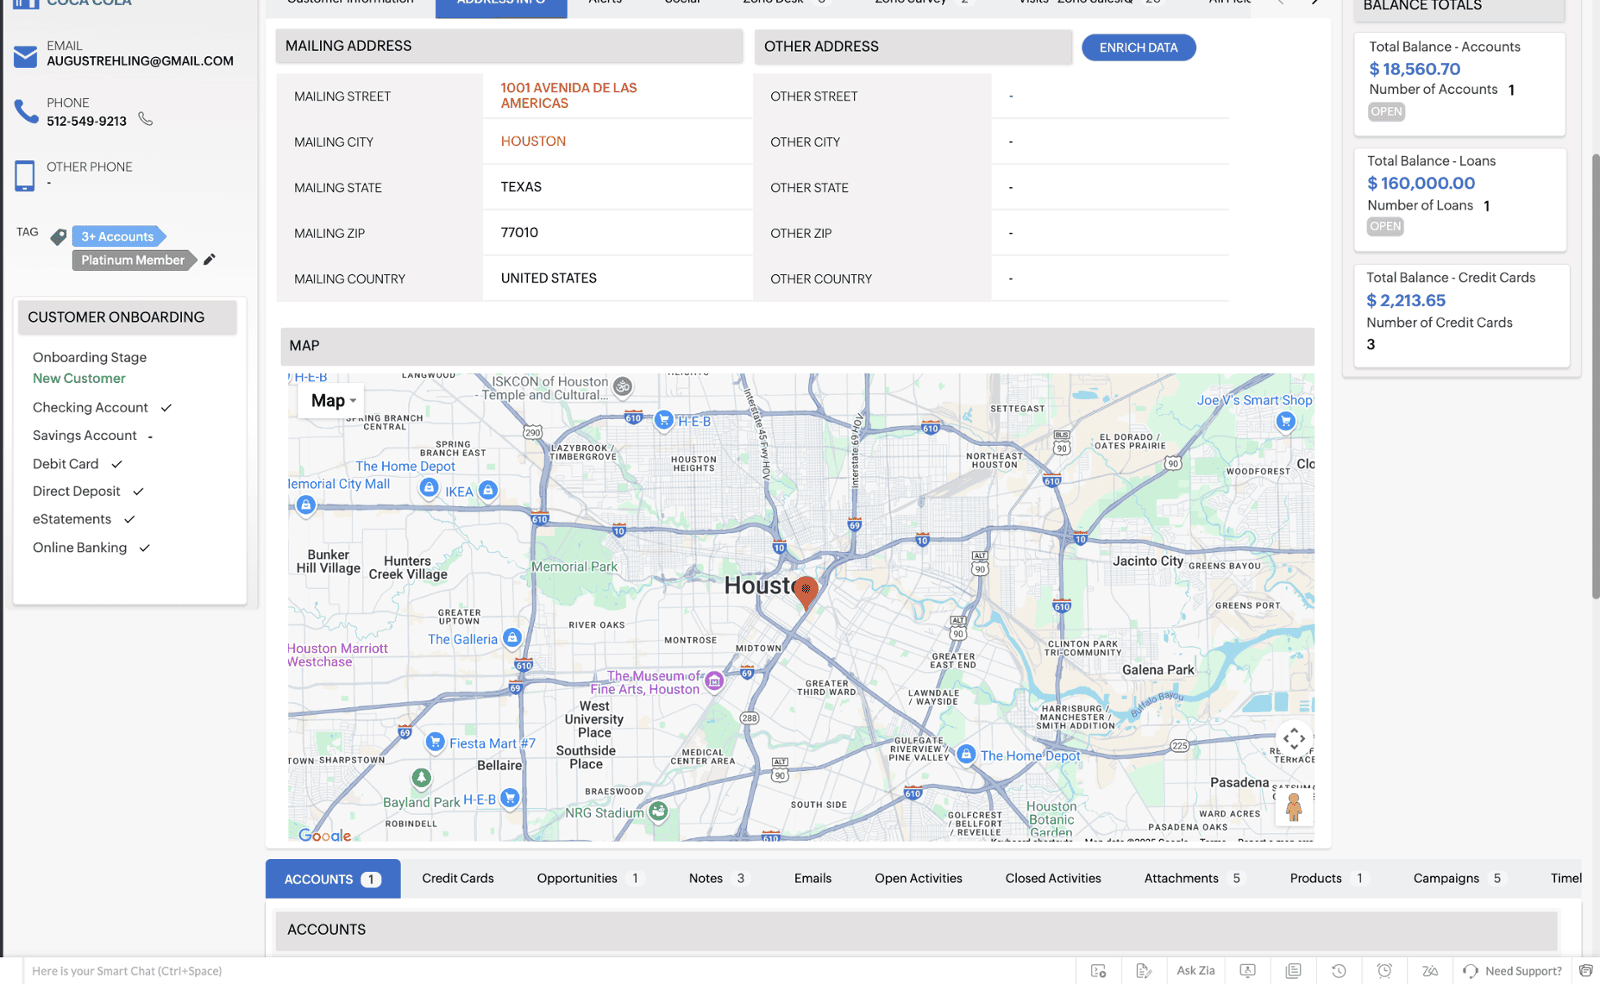Toggle the eStatements check mark
This screenshot has width=1600, height=984.
tap(129, 520)
